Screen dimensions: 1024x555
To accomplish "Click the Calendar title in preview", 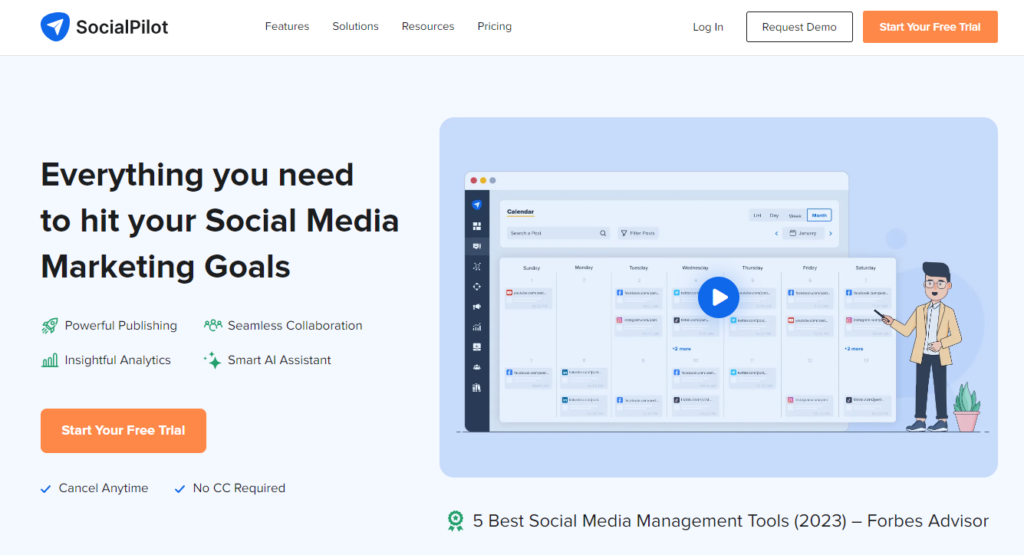I will (520, 212).
